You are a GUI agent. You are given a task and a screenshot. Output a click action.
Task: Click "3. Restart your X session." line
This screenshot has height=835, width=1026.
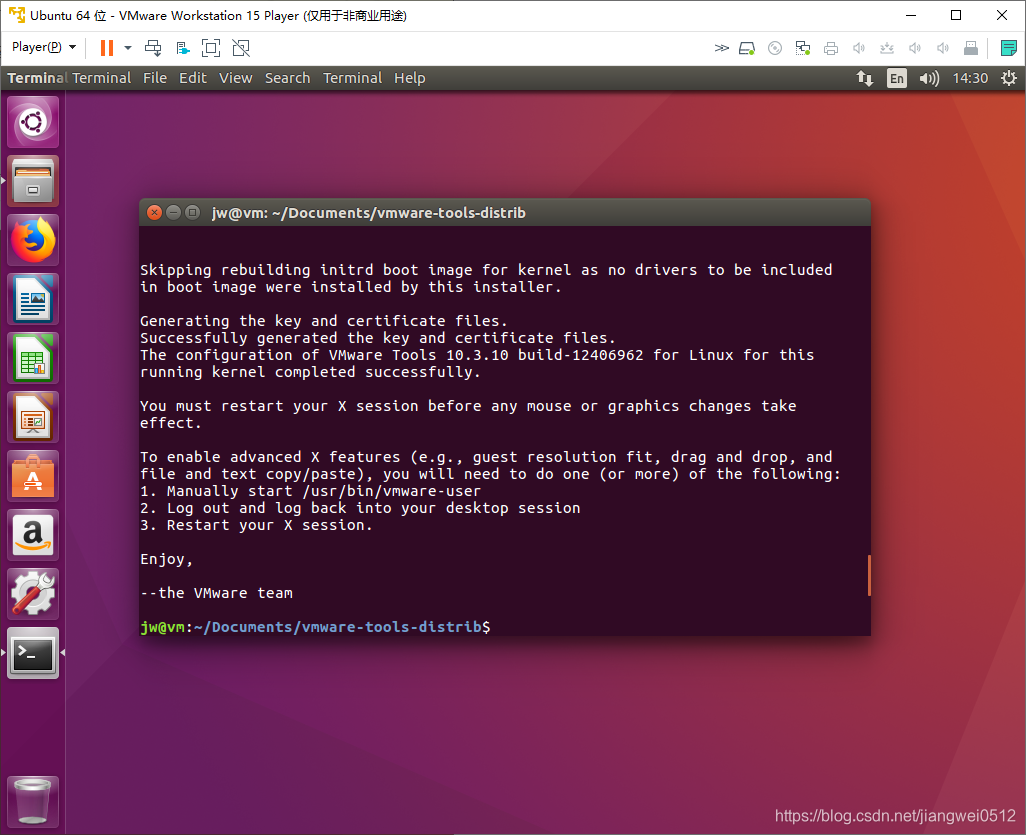tap(256, 525)
